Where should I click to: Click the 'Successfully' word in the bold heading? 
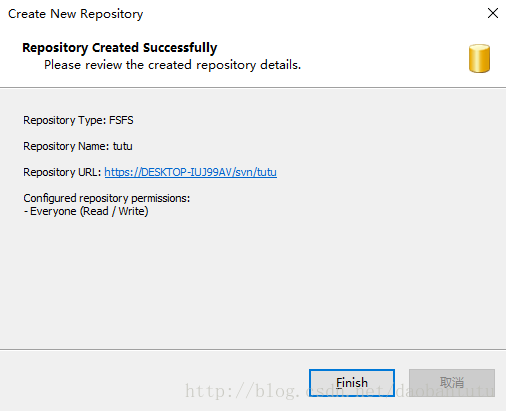click(180, 48)
